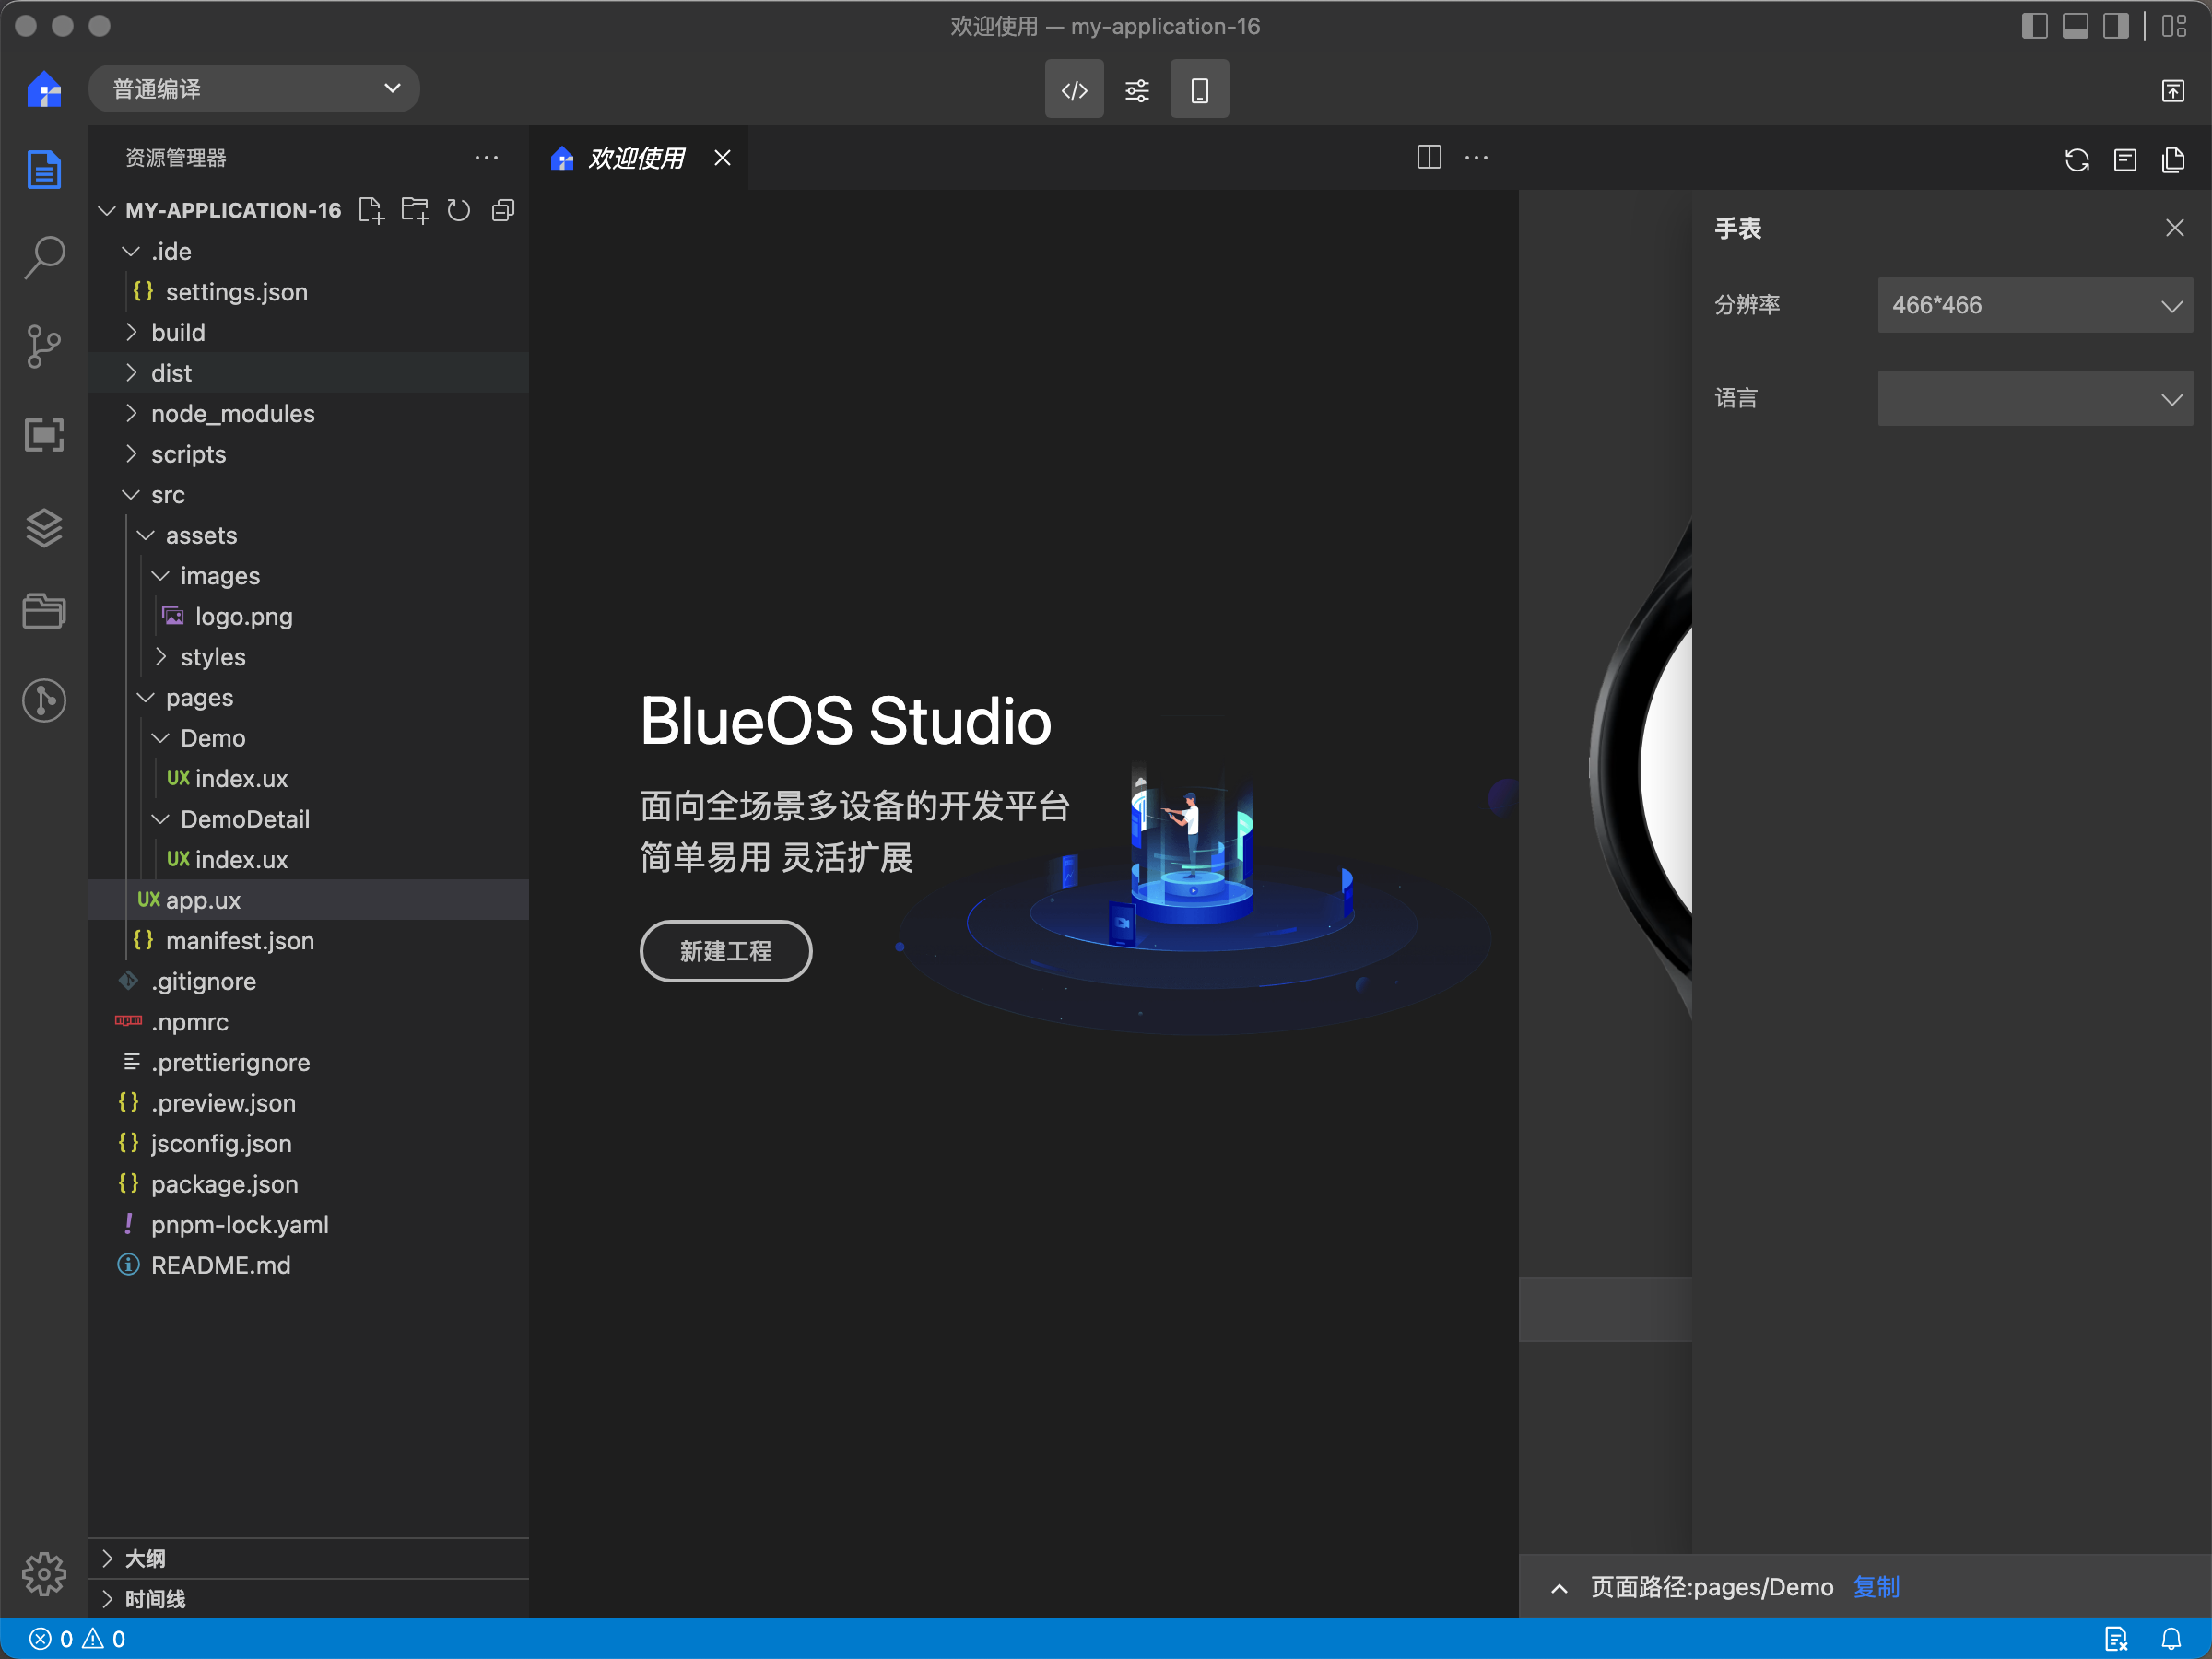This screenshot has width=2212, height=1659.
Task: Open the Source Control branch icon
Action: point(44,346)
